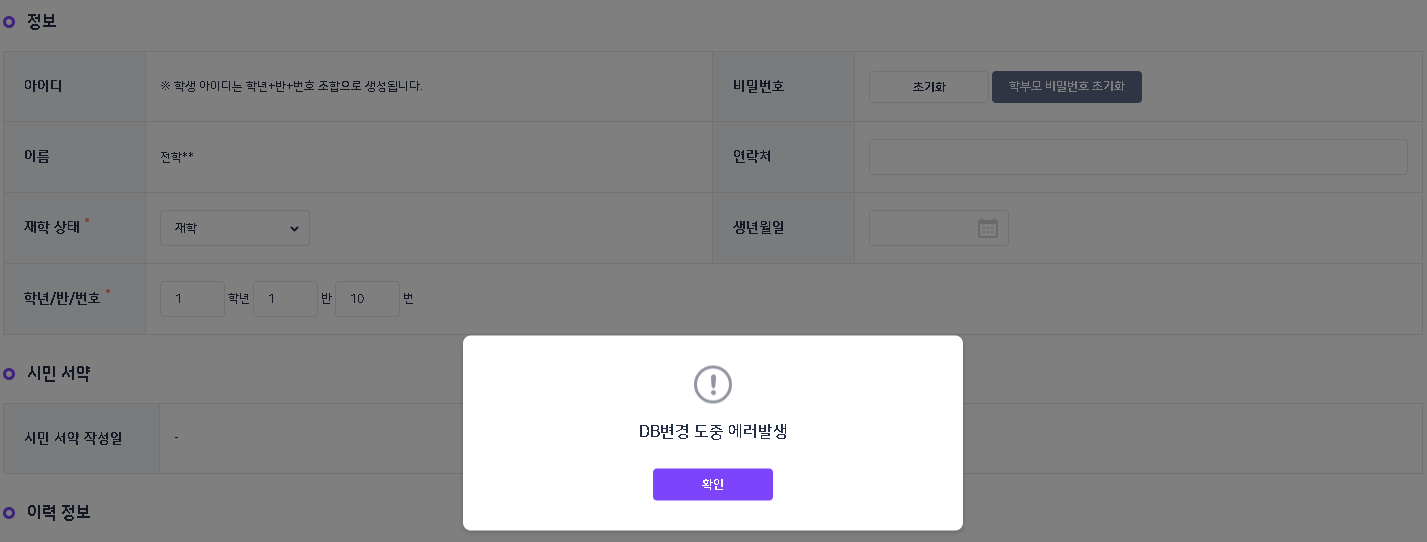Click the 학년 number input showing 1
1427x542 pixels.
point(192,299)
